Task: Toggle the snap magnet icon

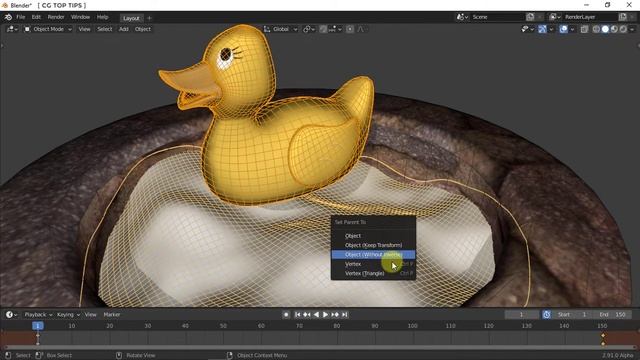Action: pos(323,29)
